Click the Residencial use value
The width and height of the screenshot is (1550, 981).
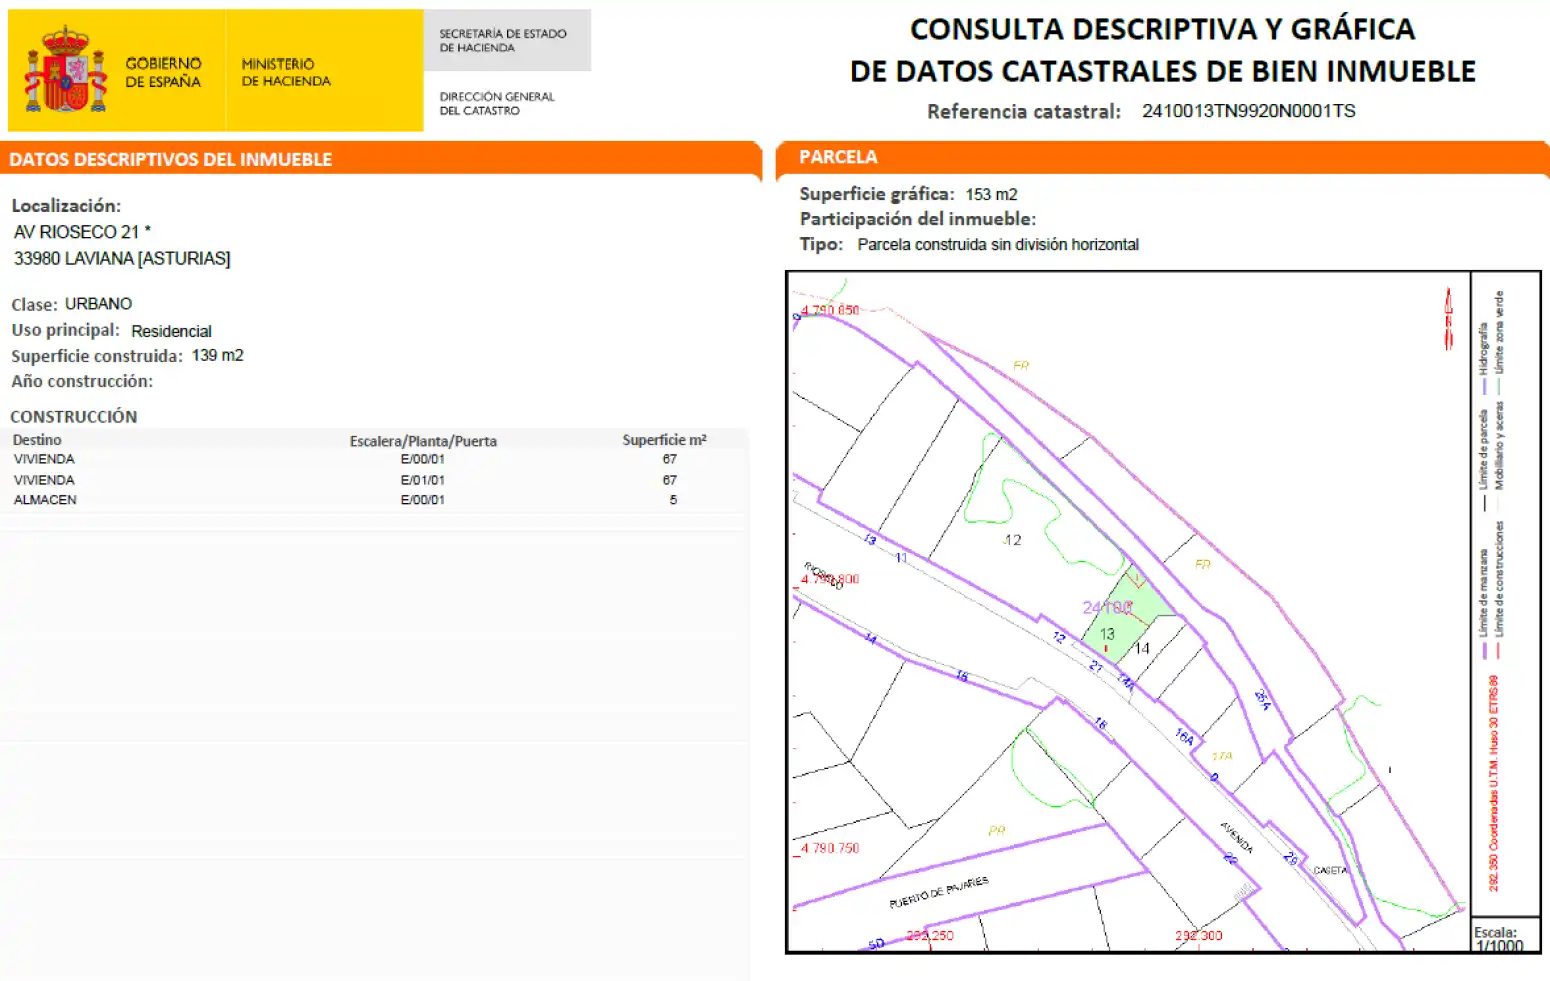[171, 331]
